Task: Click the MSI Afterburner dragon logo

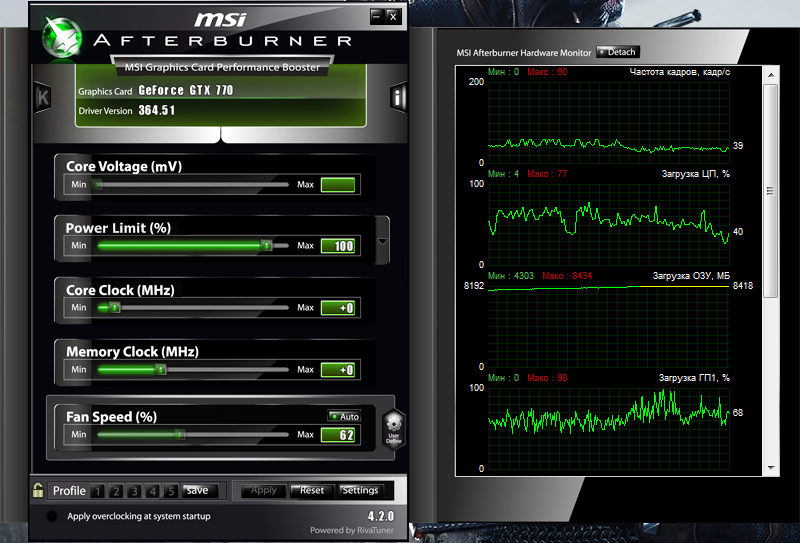Action: click(62, 36)
